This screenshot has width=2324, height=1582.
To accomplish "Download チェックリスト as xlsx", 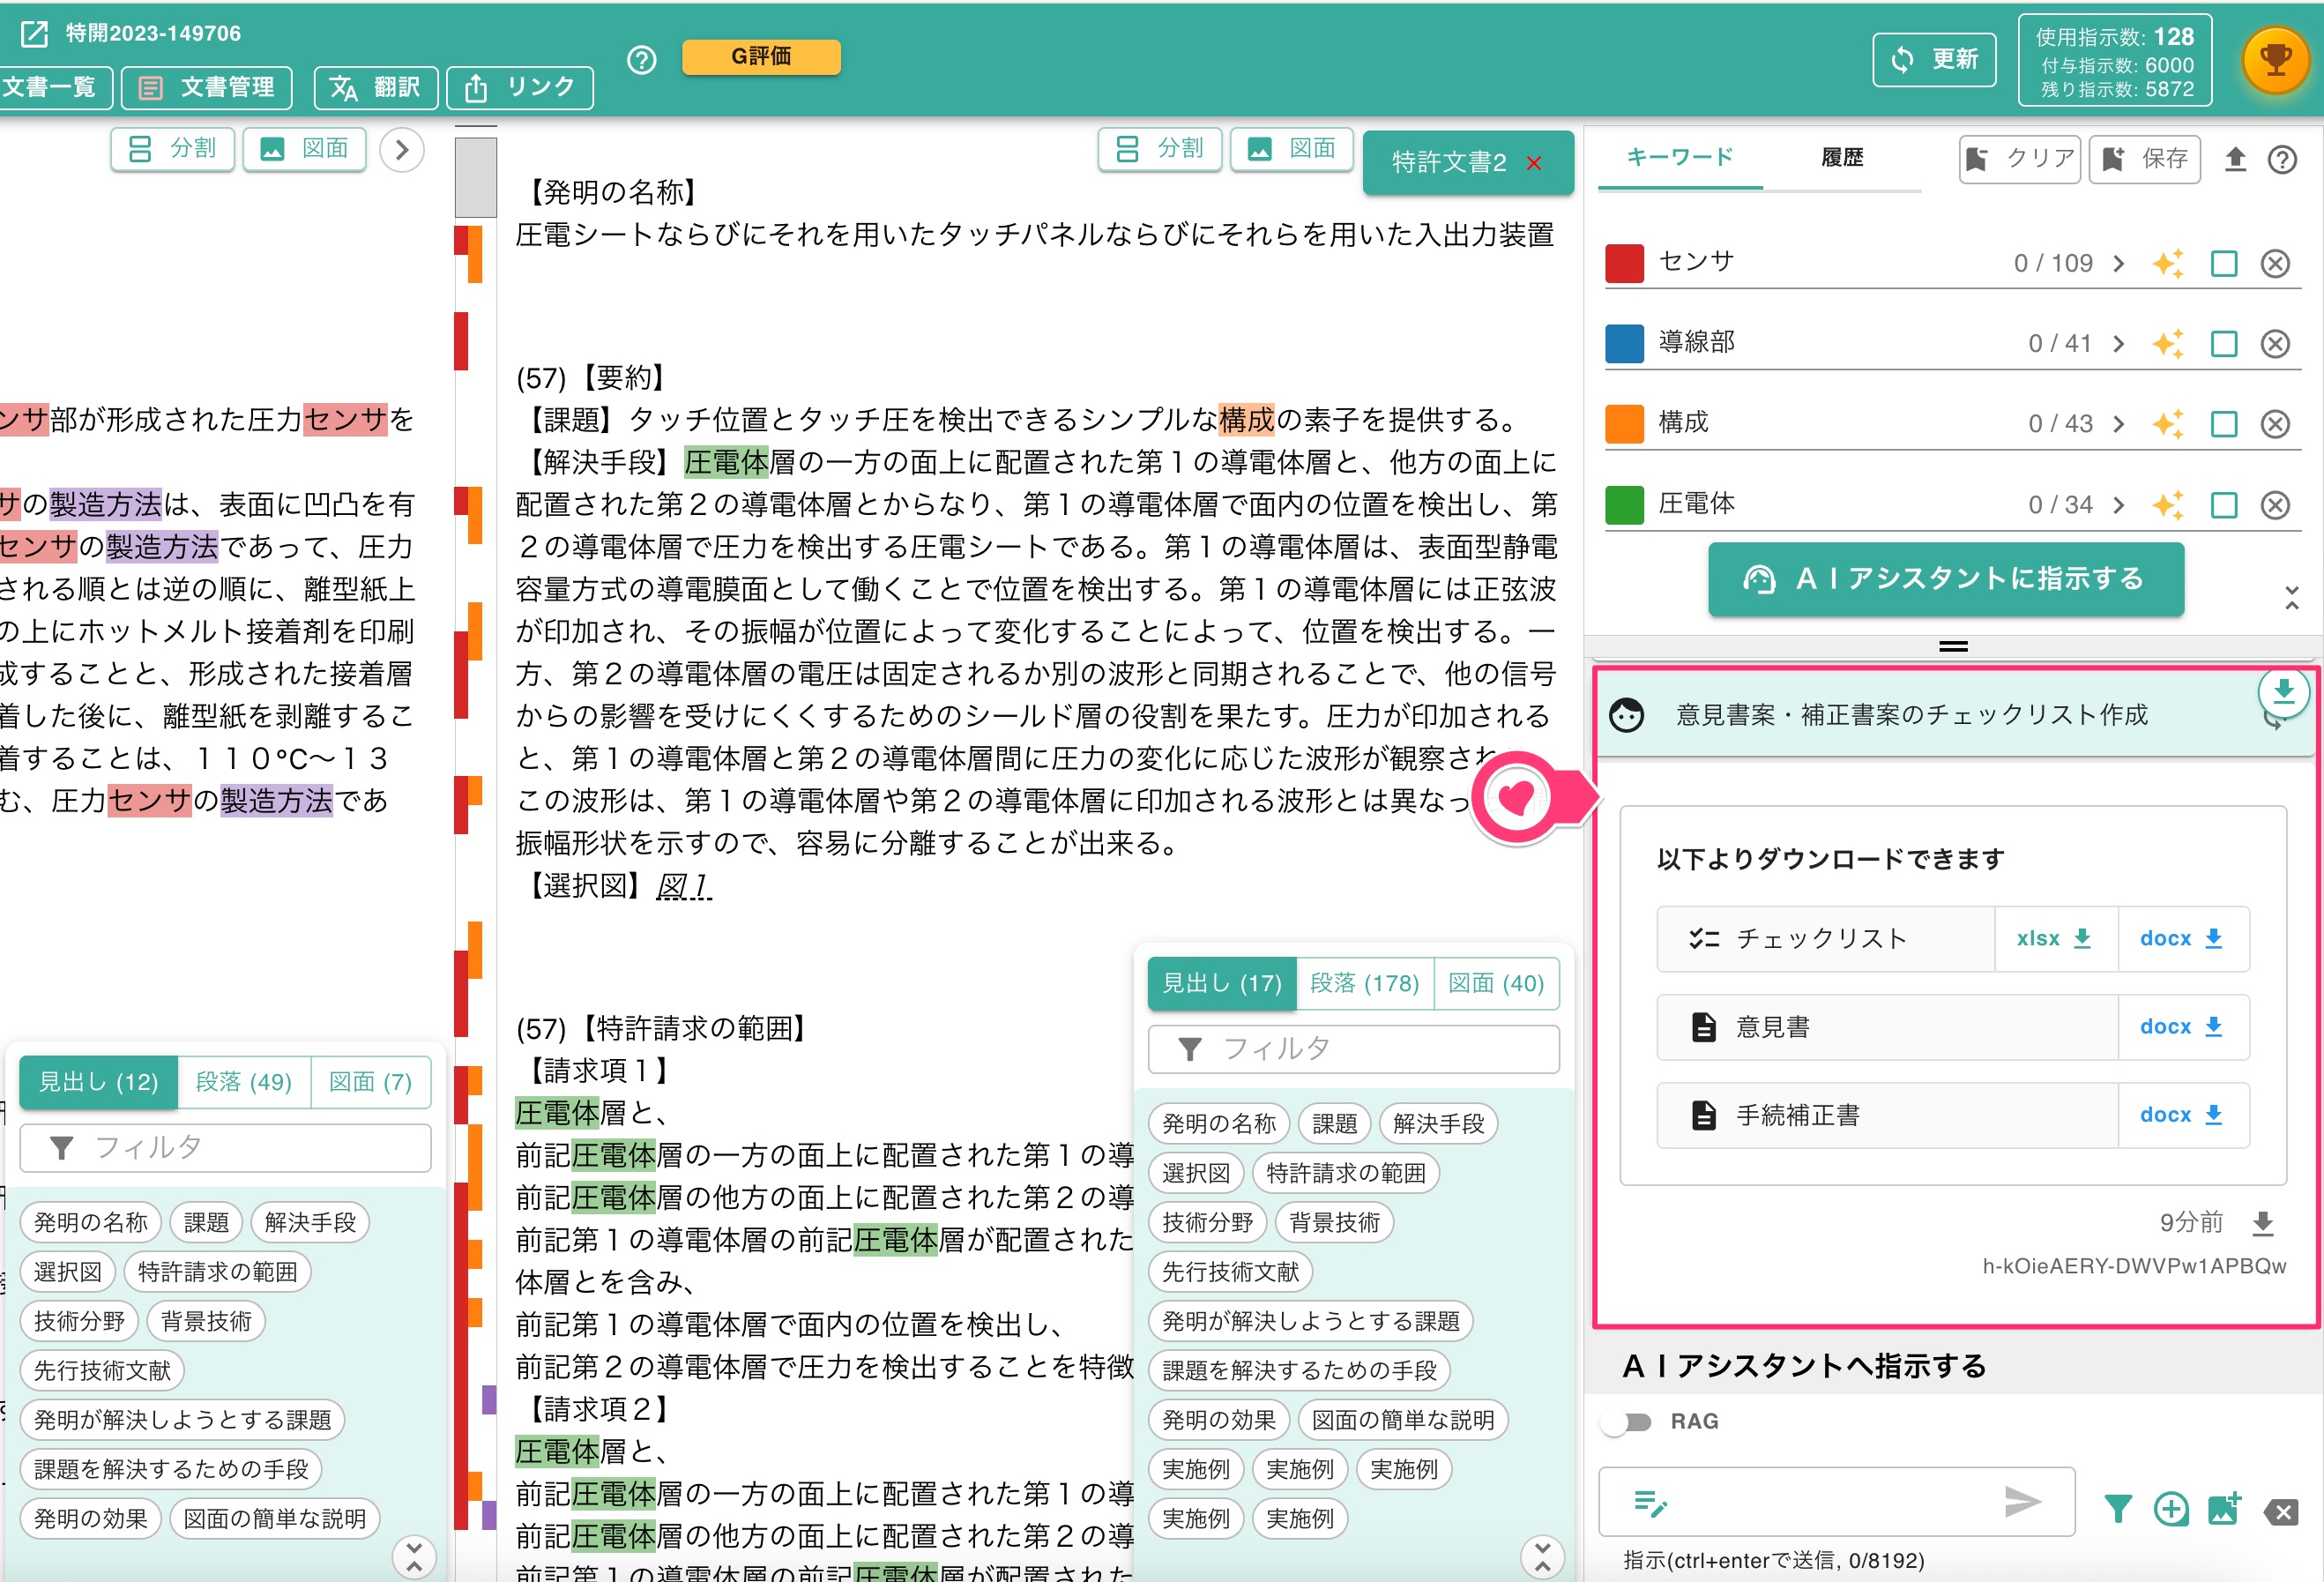I will (x=2054, y=938).
